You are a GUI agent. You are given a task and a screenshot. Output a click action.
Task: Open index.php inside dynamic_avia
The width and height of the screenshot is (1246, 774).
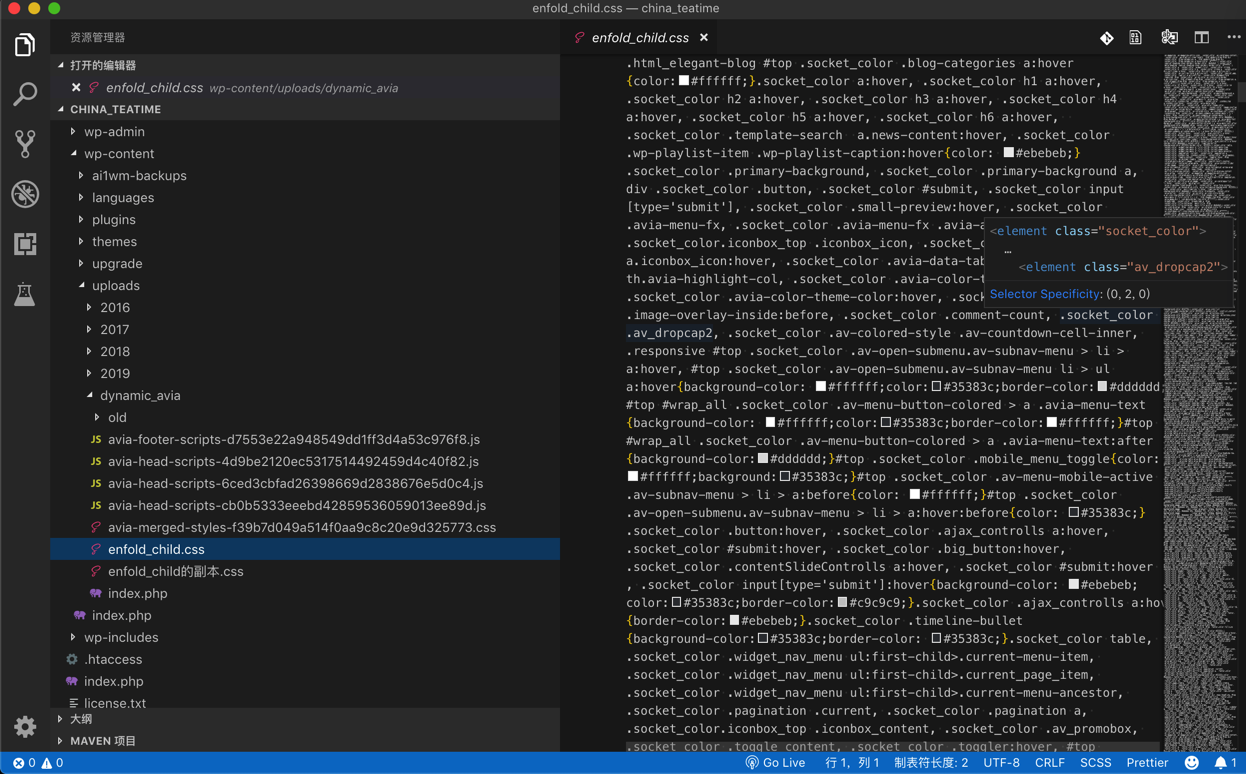click(305, 594)
